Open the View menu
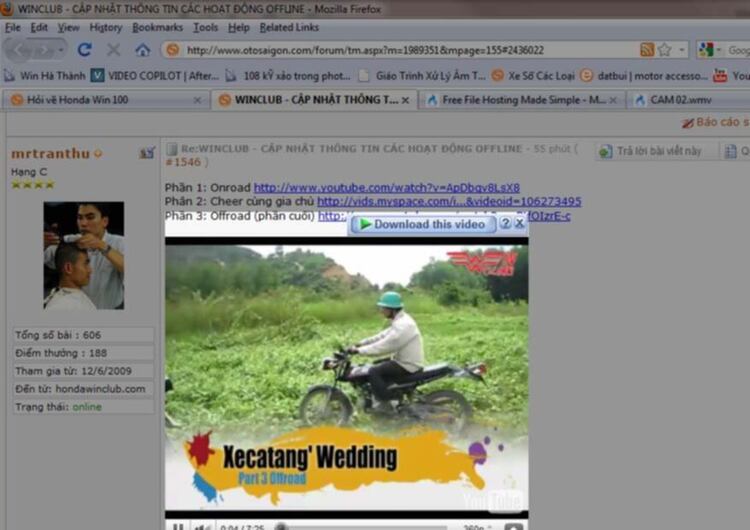This screenshot has width=750, height=530. (x=68, y=27)
